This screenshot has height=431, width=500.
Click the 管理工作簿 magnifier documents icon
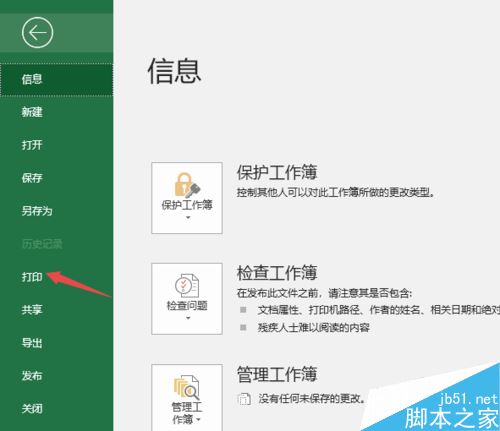pos(187,387)
